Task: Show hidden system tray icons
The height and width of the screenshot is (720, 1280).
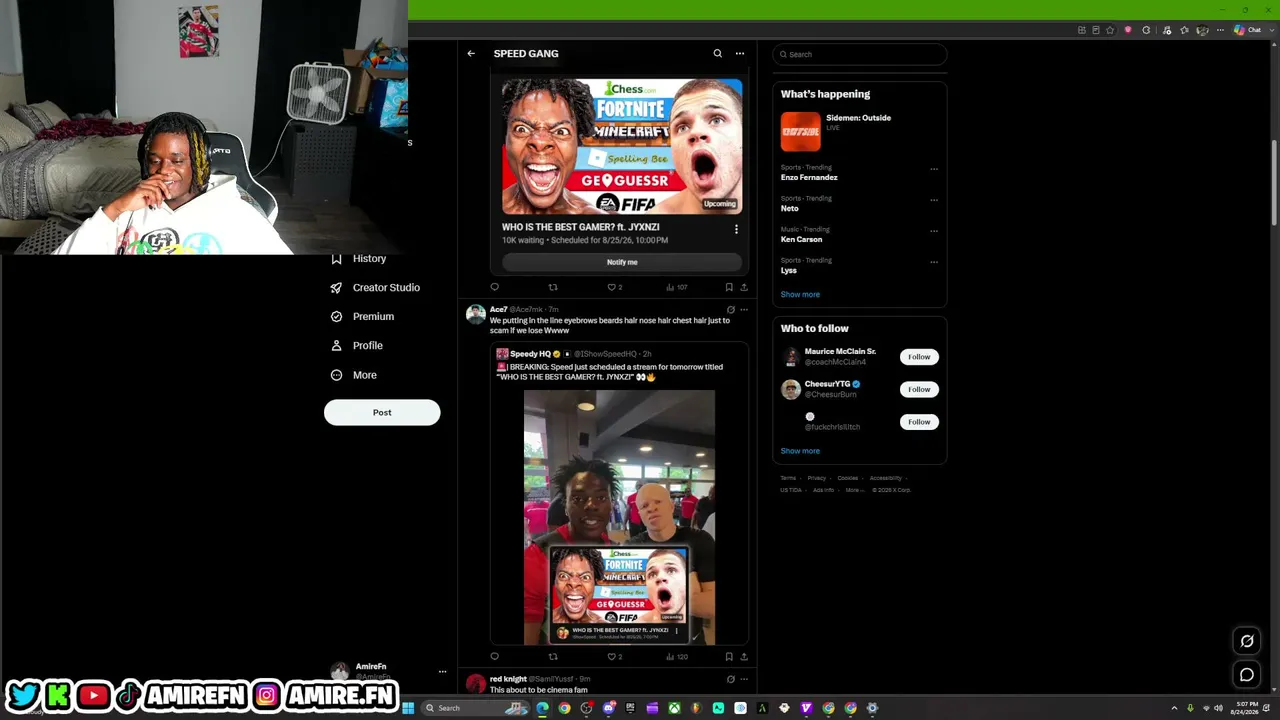Action: click(x=1174, y=708)
